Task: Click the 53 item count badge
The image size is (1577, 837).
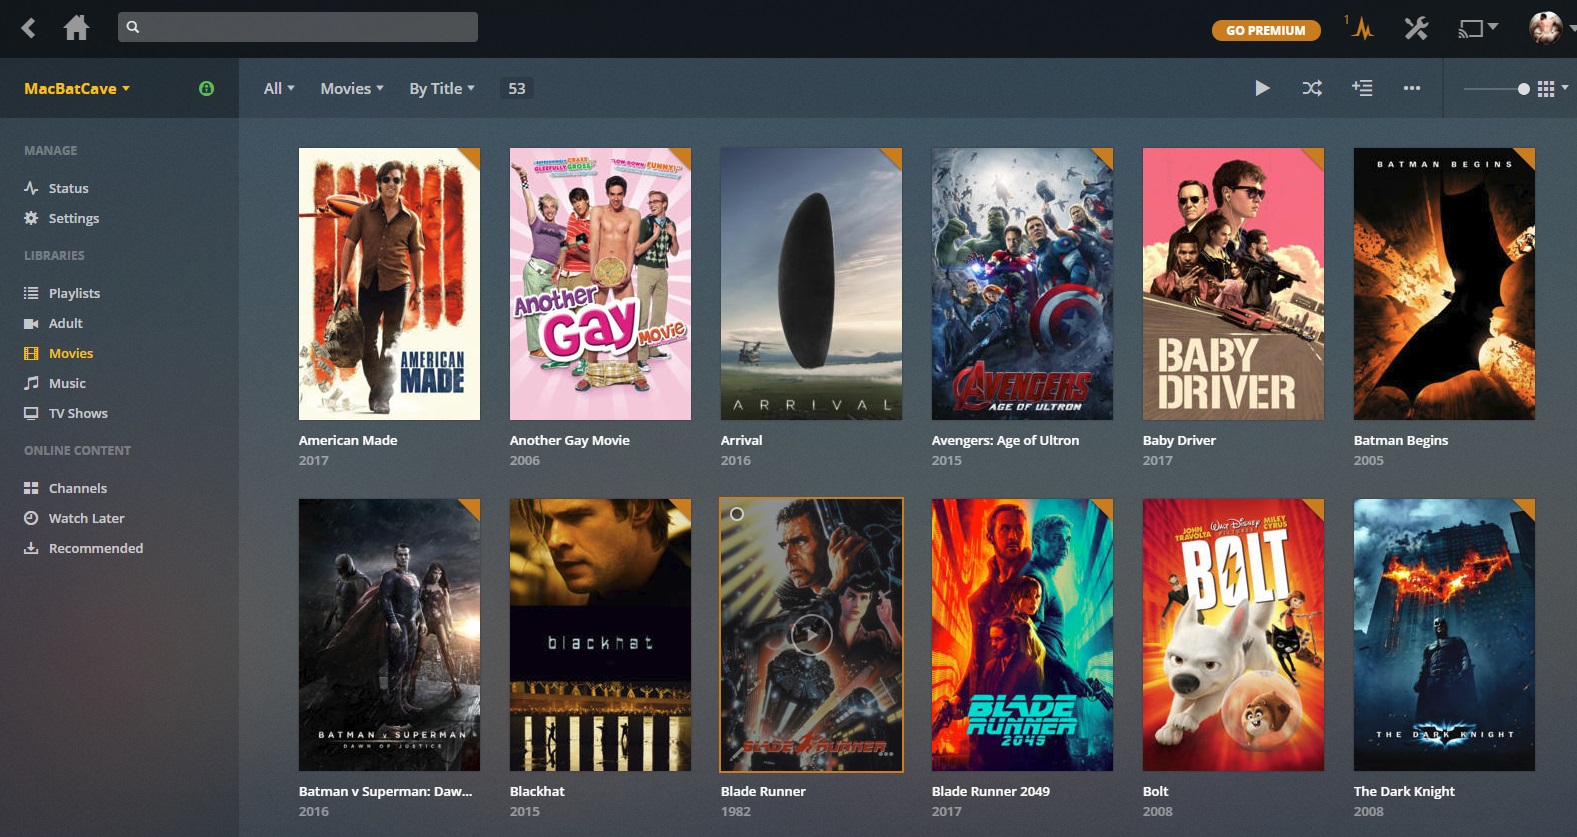Action: click(x=517, y=88)
